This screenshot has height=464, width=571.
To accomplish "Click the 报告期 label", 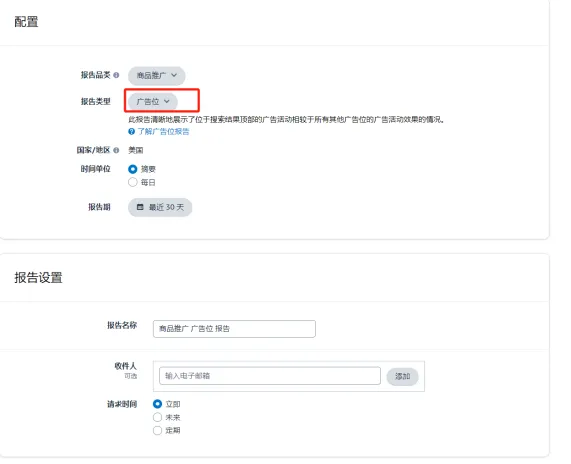I will (99, 207).
